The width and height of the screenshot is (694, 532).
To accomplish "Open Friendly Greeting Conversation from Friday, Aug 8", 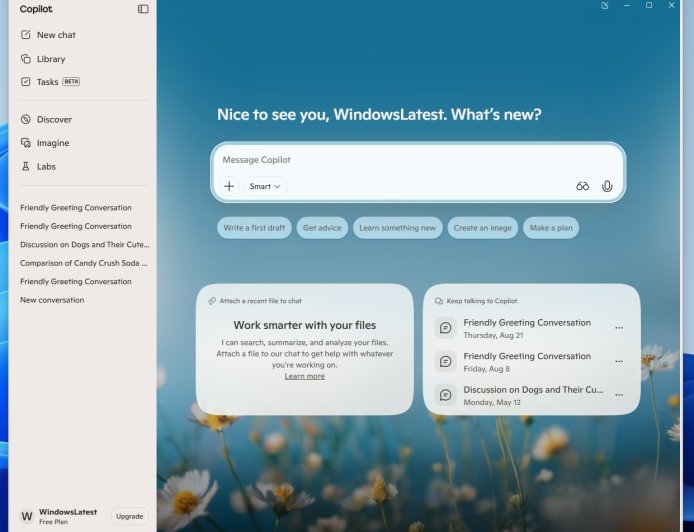I will coord(527,362).
